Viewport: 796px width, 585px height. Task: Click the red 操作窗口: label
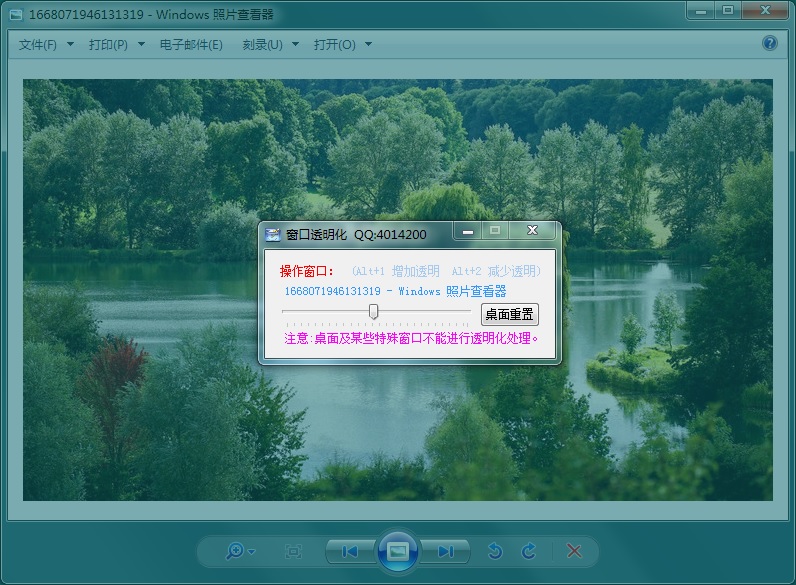click(x=306, y=271)
